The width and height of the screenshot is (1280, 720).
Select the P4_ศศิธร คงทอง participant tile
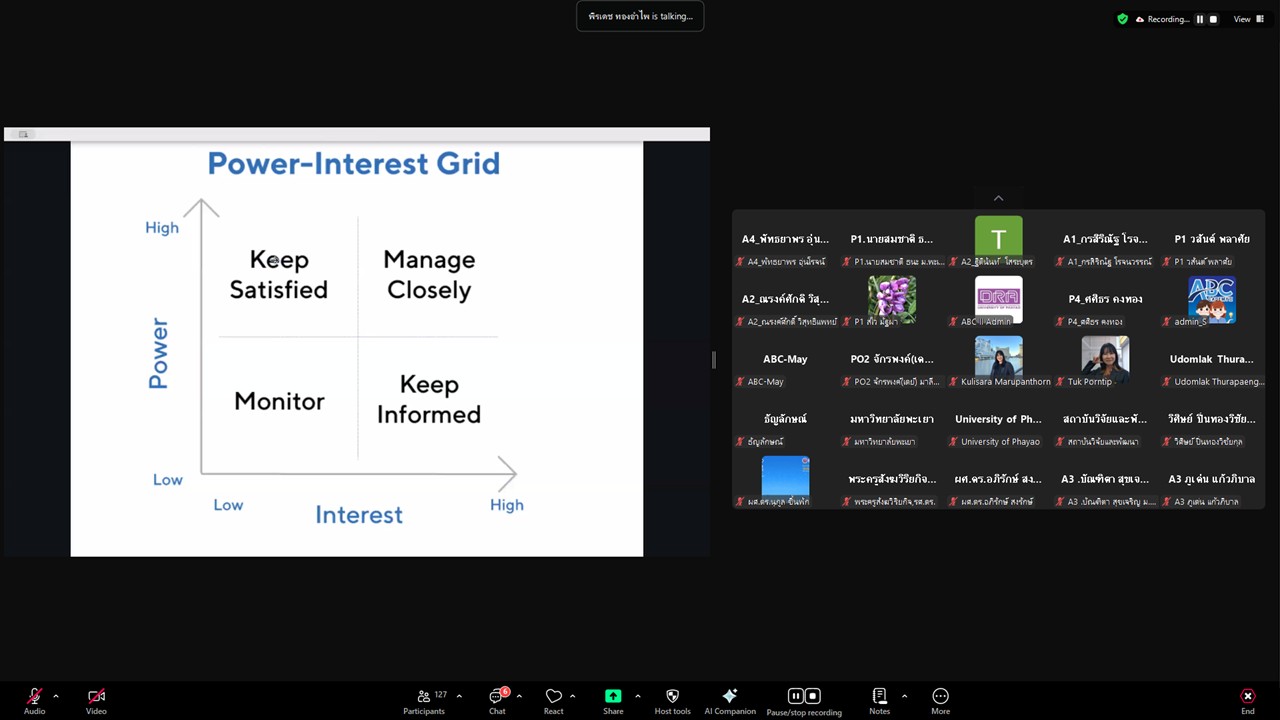click(x=1105, y=301)
